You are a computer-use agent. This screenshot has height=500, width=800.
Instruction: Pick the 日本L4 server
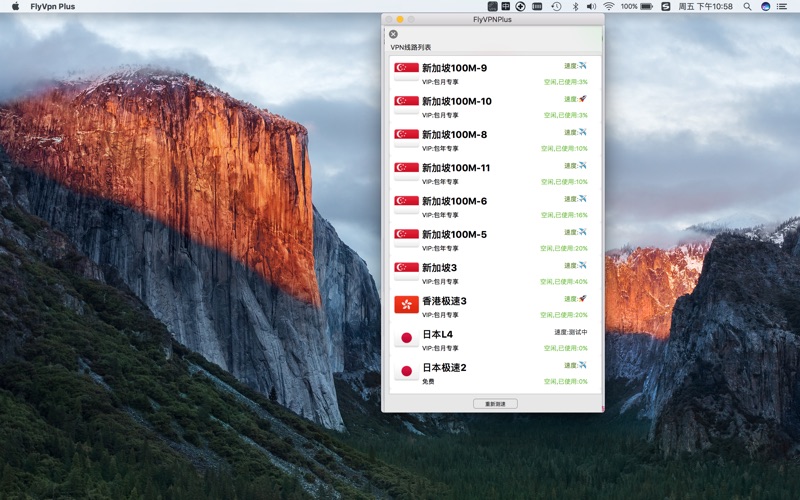[495, 340]
